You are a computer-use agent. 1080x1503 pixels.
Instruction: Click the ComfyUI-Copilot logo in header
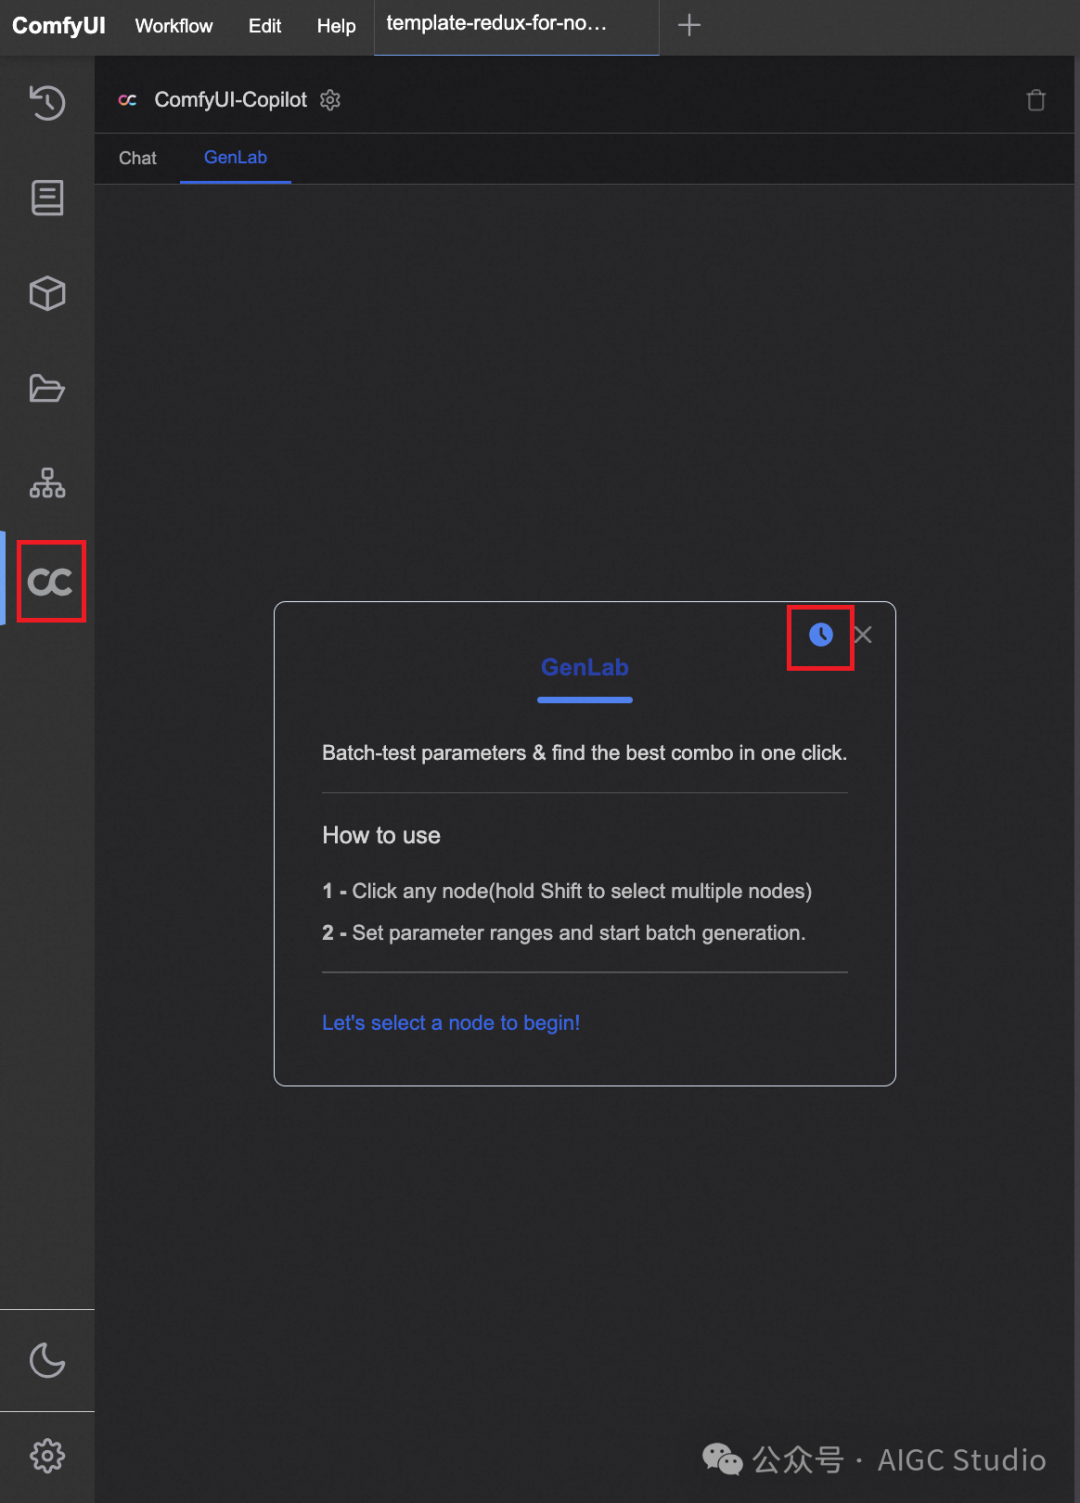(x=127, y=100)
